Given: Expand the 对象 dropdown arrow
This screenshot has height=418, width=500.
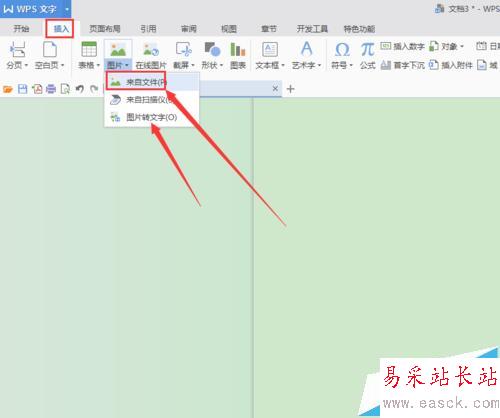Looking at the screenshot, I should 462,46.
